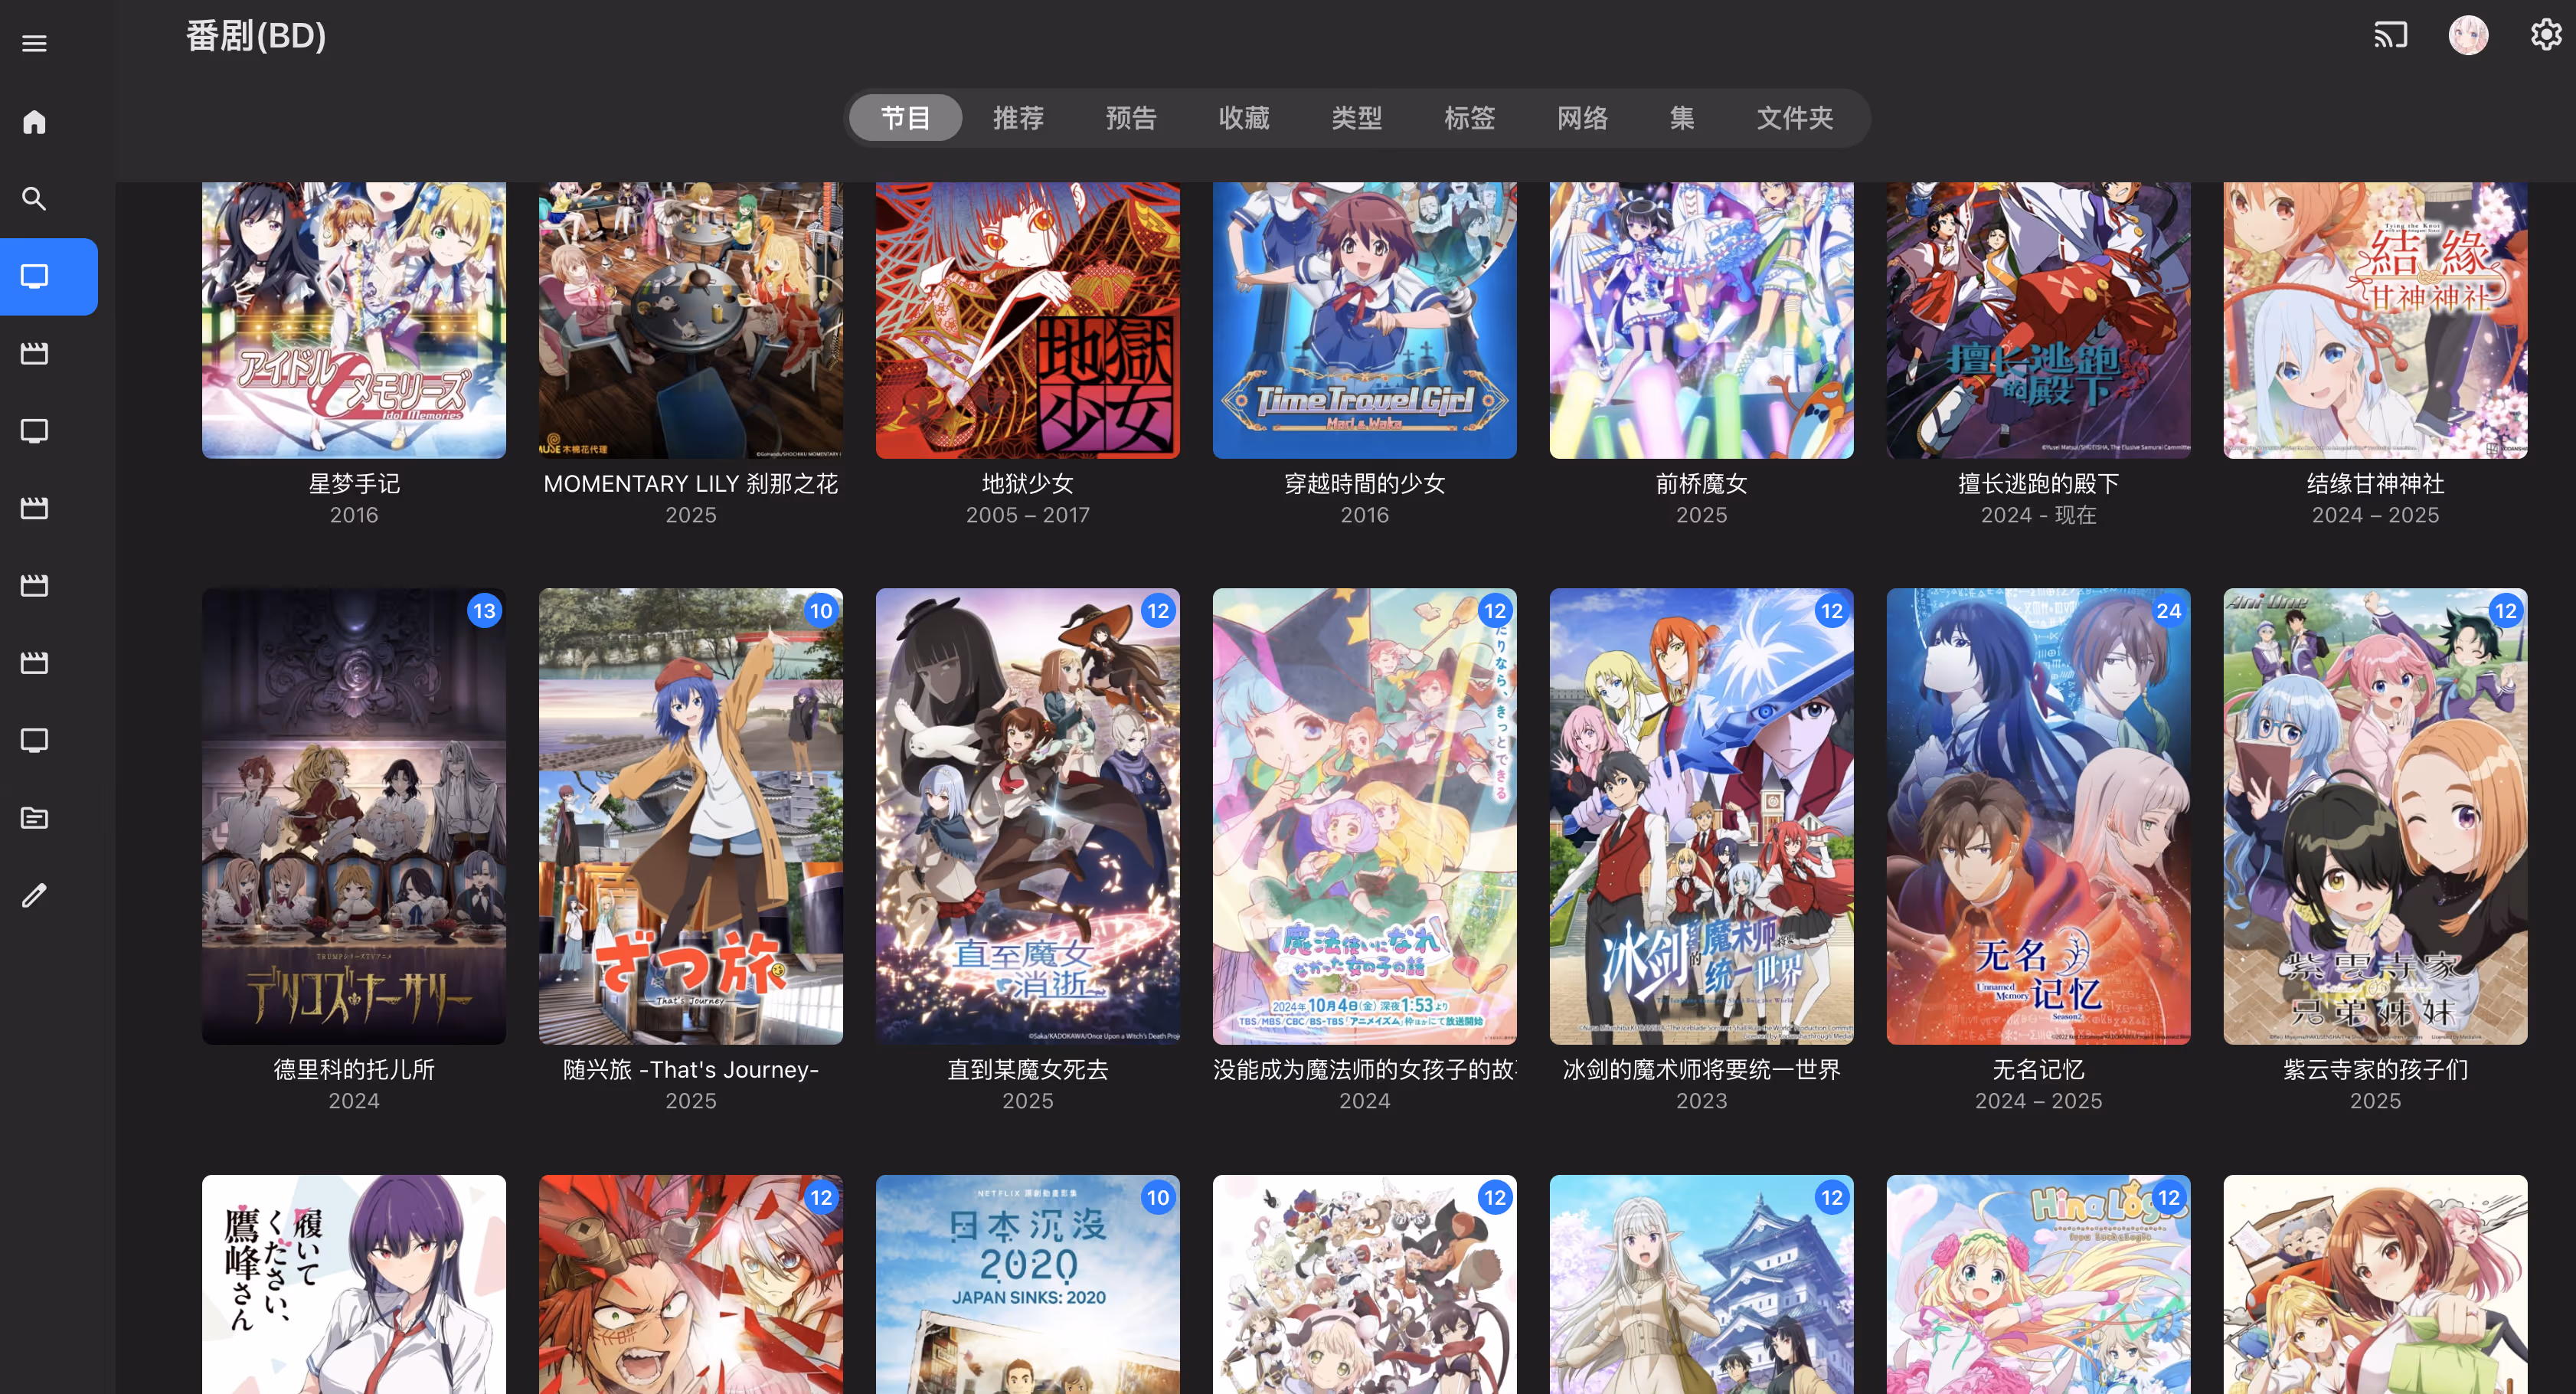Open search from sidebar magnifier icon

tap(34, 199)
